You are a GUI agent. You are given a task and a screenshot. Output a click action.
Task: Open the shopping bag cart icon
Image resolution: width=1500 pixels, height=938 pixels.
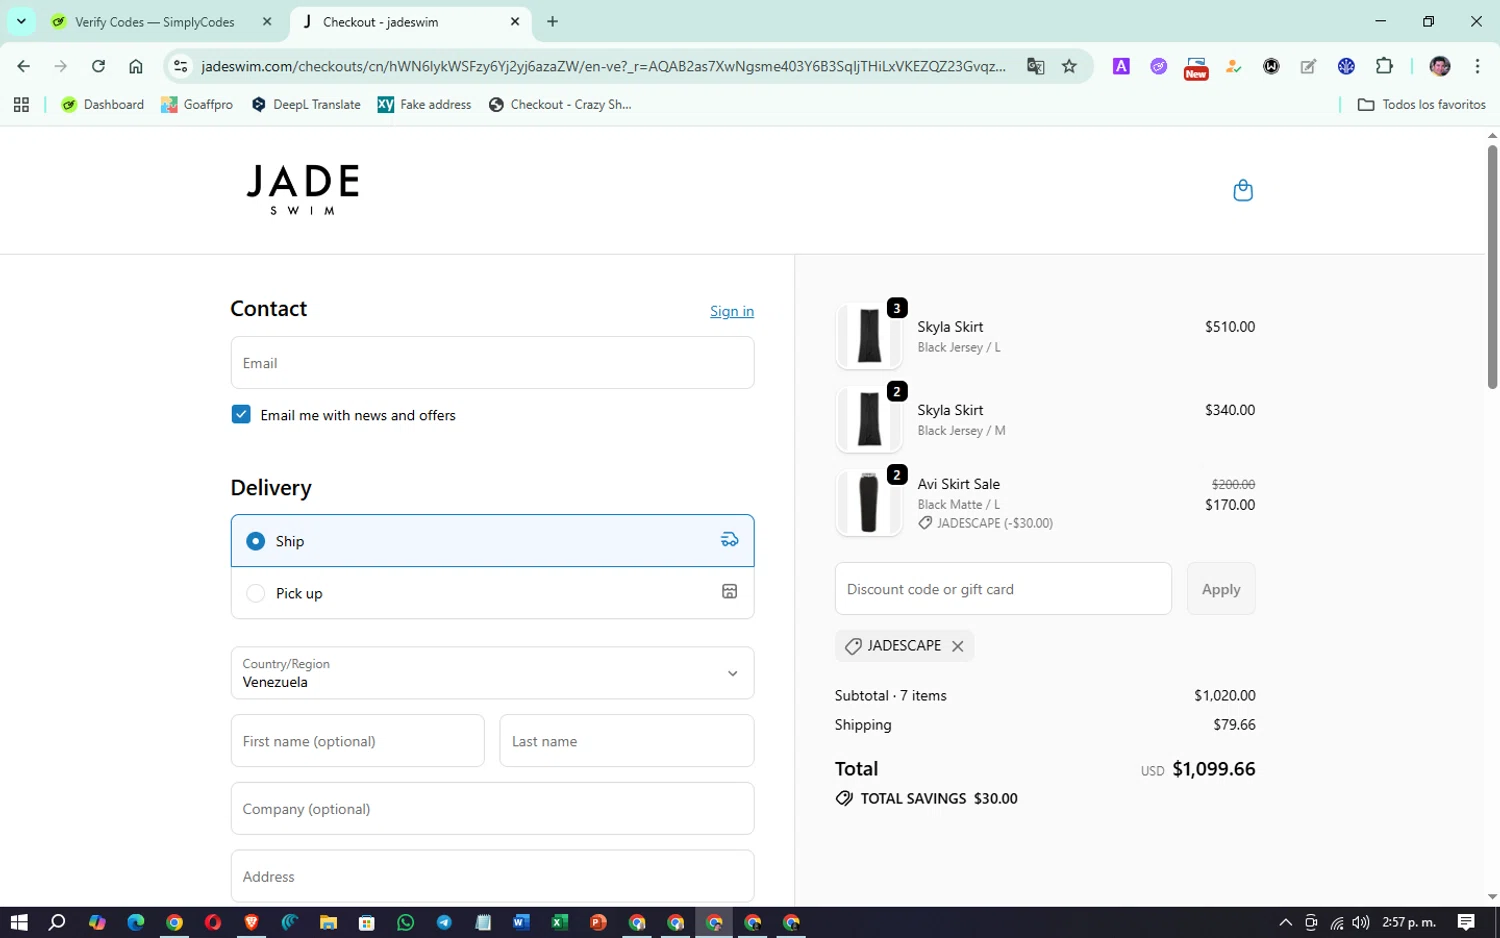(x=1243, y=190)
